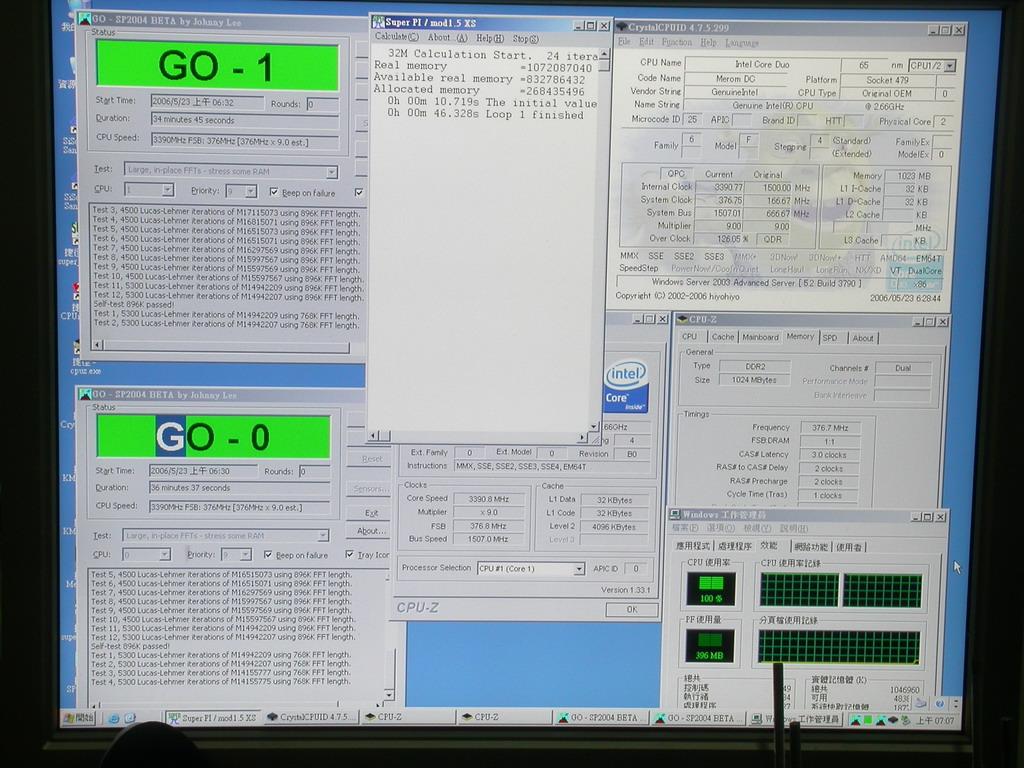1024x768 pixels.
Task: Open the 處理程序 tab in Task Manager
Action: 735,547
